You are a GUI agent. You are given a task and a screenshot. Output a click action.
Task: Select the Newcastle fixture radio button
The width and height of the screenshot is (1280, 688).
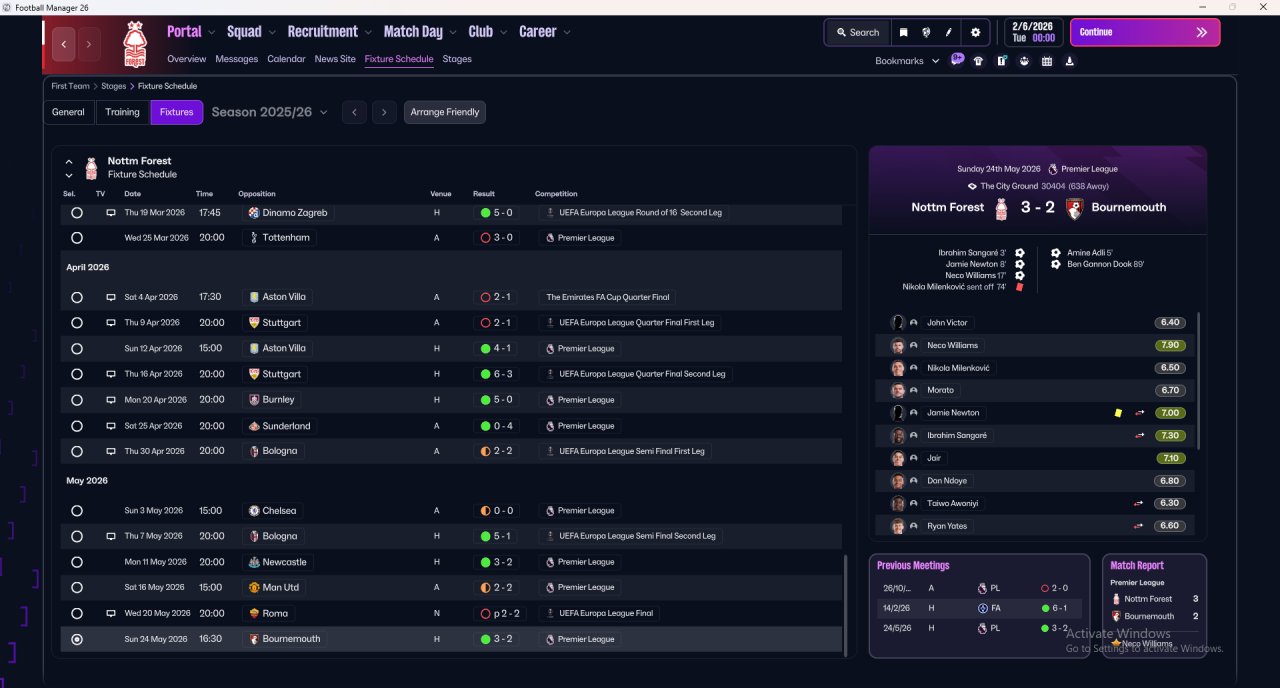point(77,562)
